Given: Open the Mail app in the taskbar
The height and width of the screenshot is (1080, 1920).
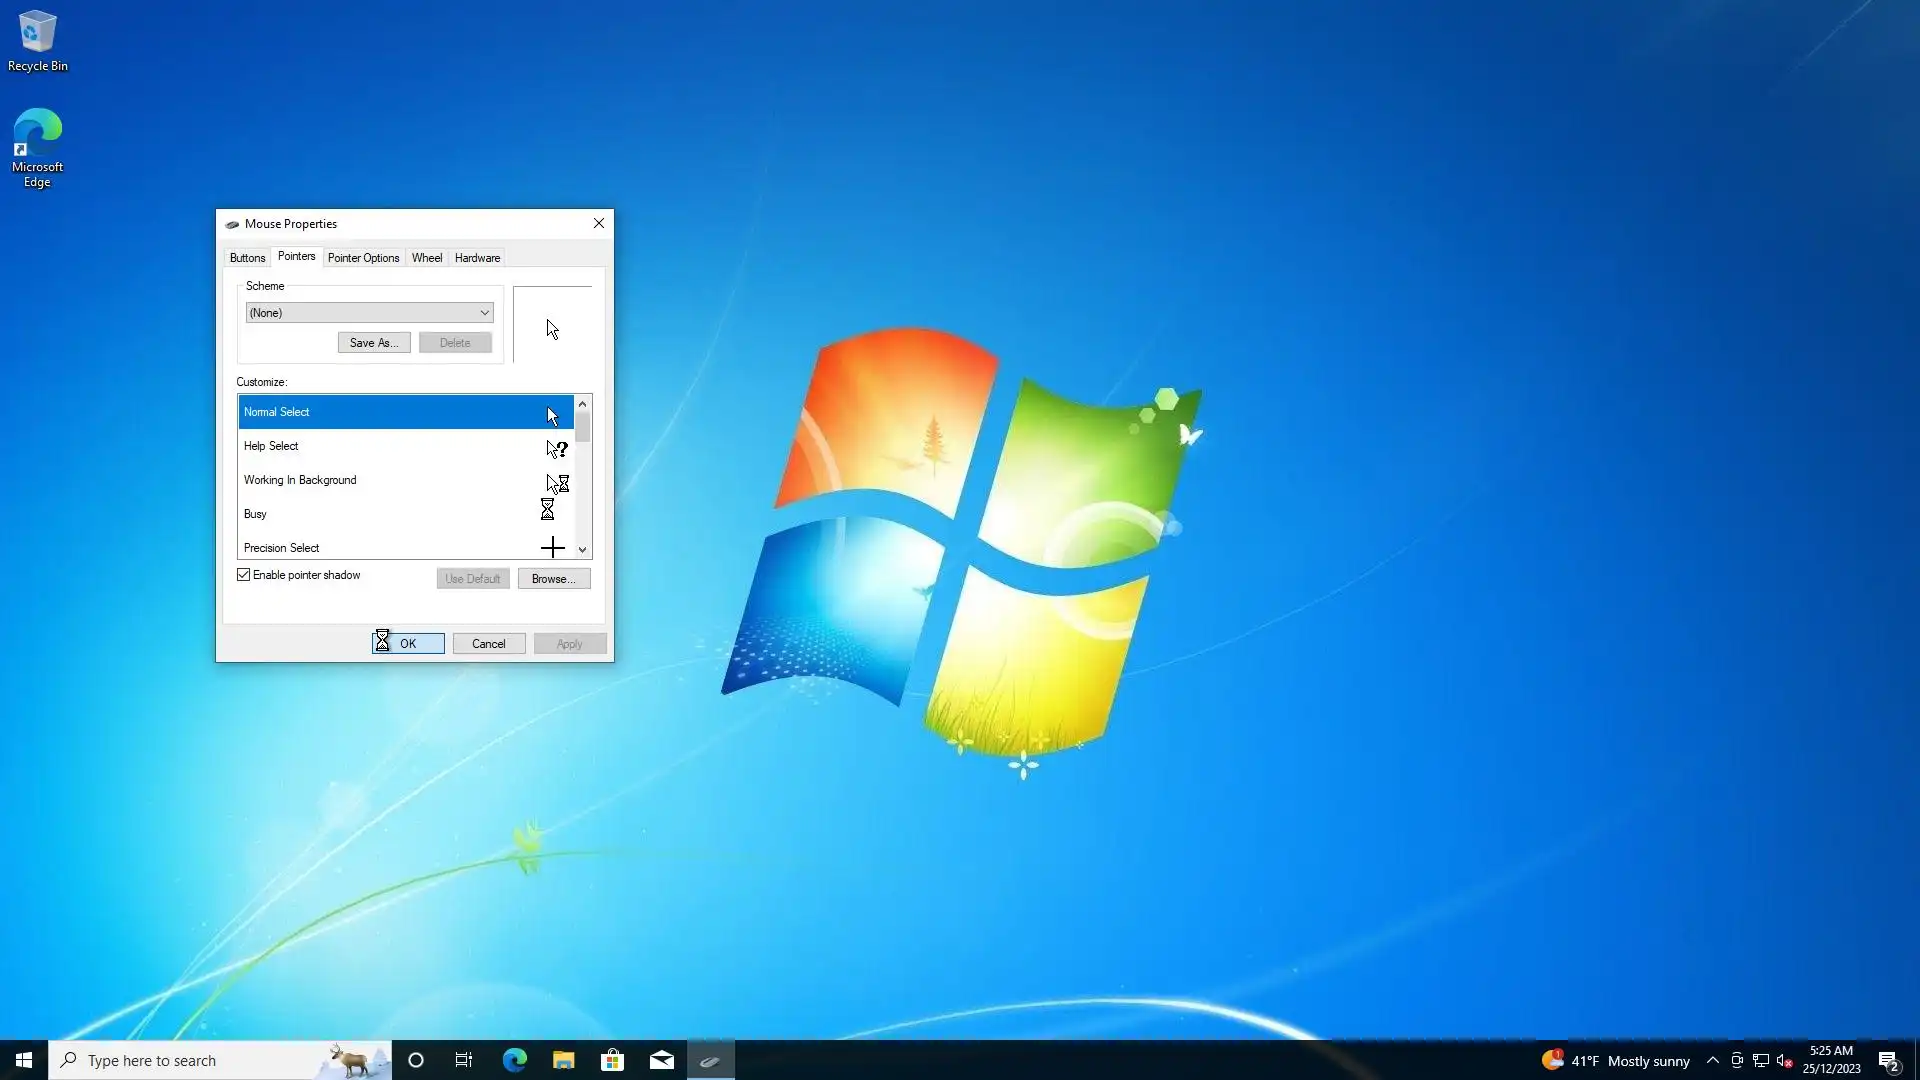Looking at the screenshot, I should point(661,1060).
